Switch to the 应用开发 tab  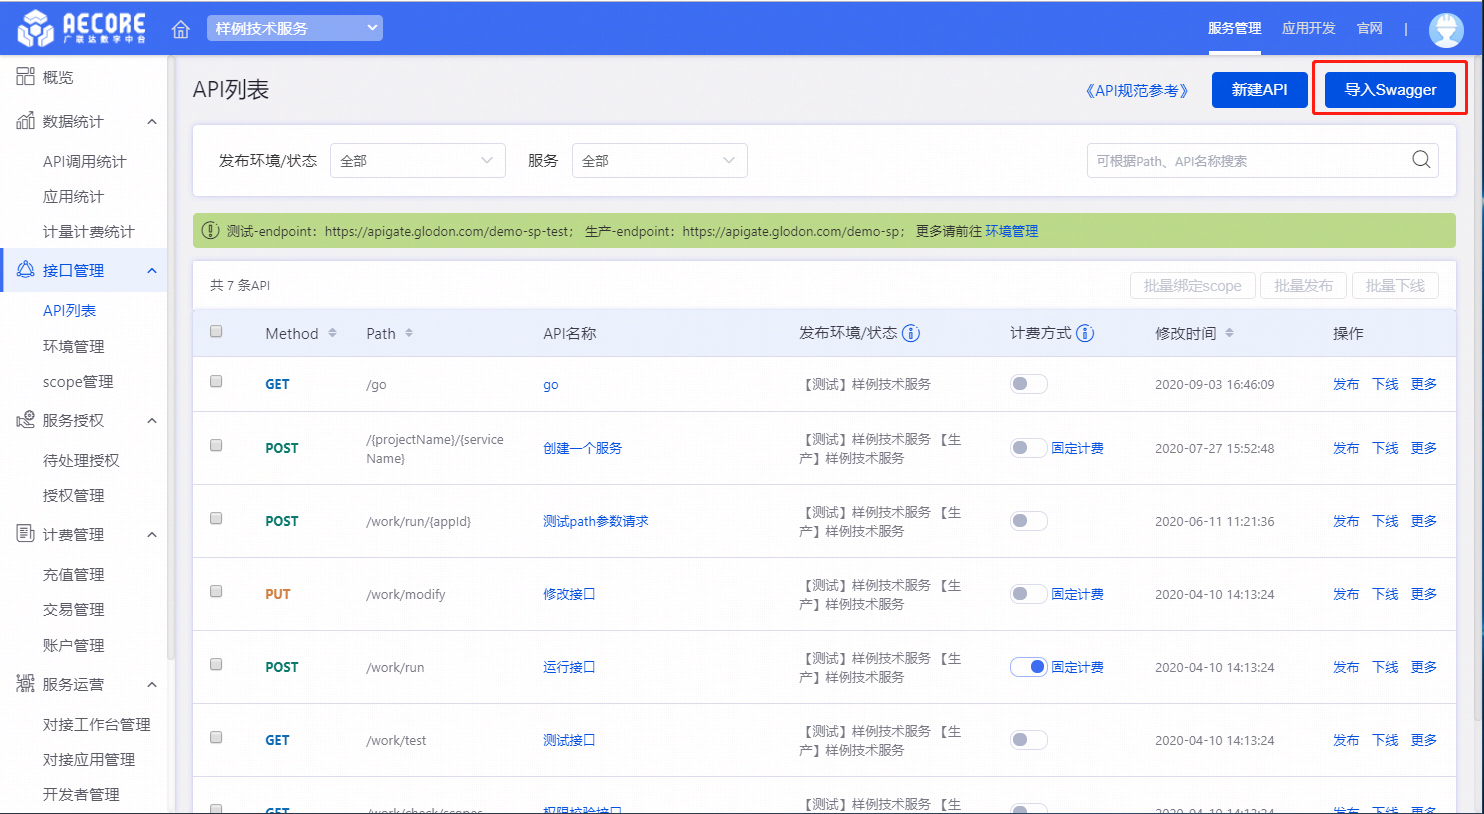tap(1308, 28)
